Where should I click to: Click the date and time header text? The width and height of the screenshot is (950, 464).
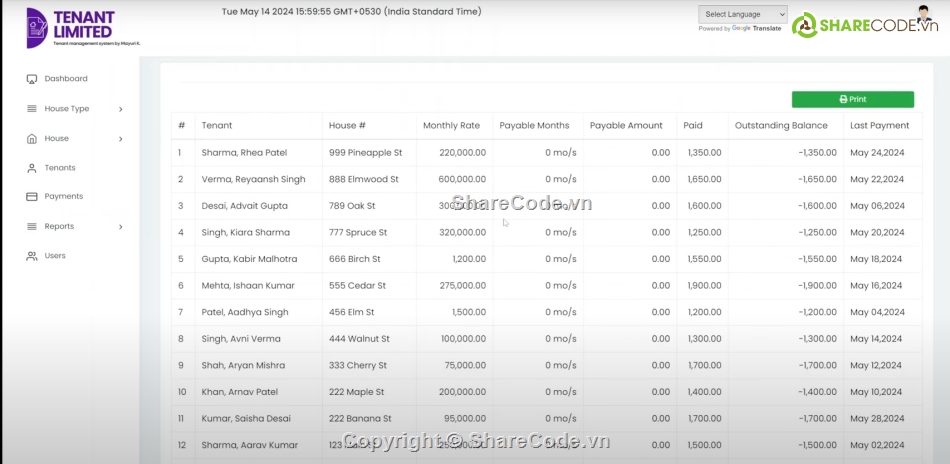(351, 12)
